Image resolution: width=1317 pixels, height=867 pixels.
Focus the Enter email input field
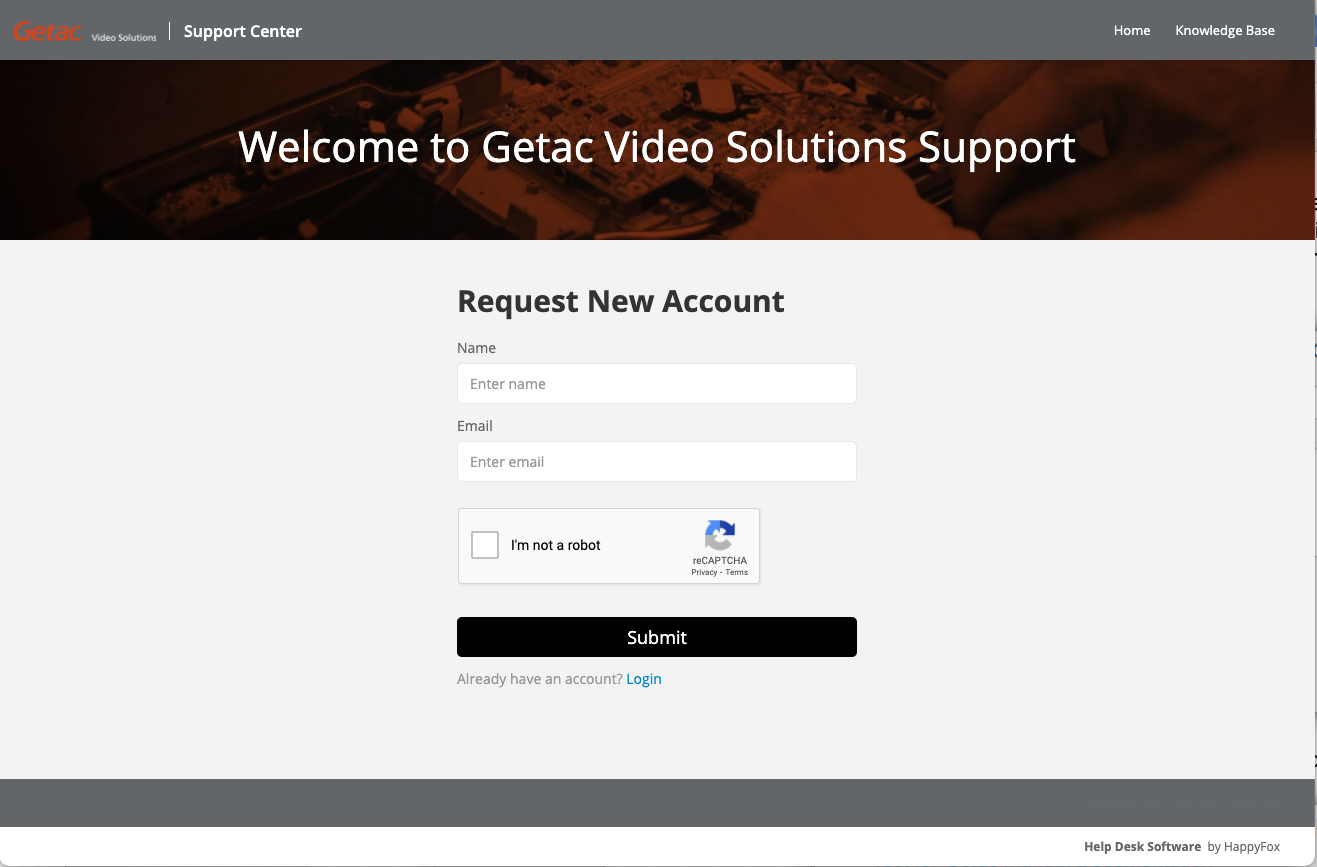click(657, 462)
